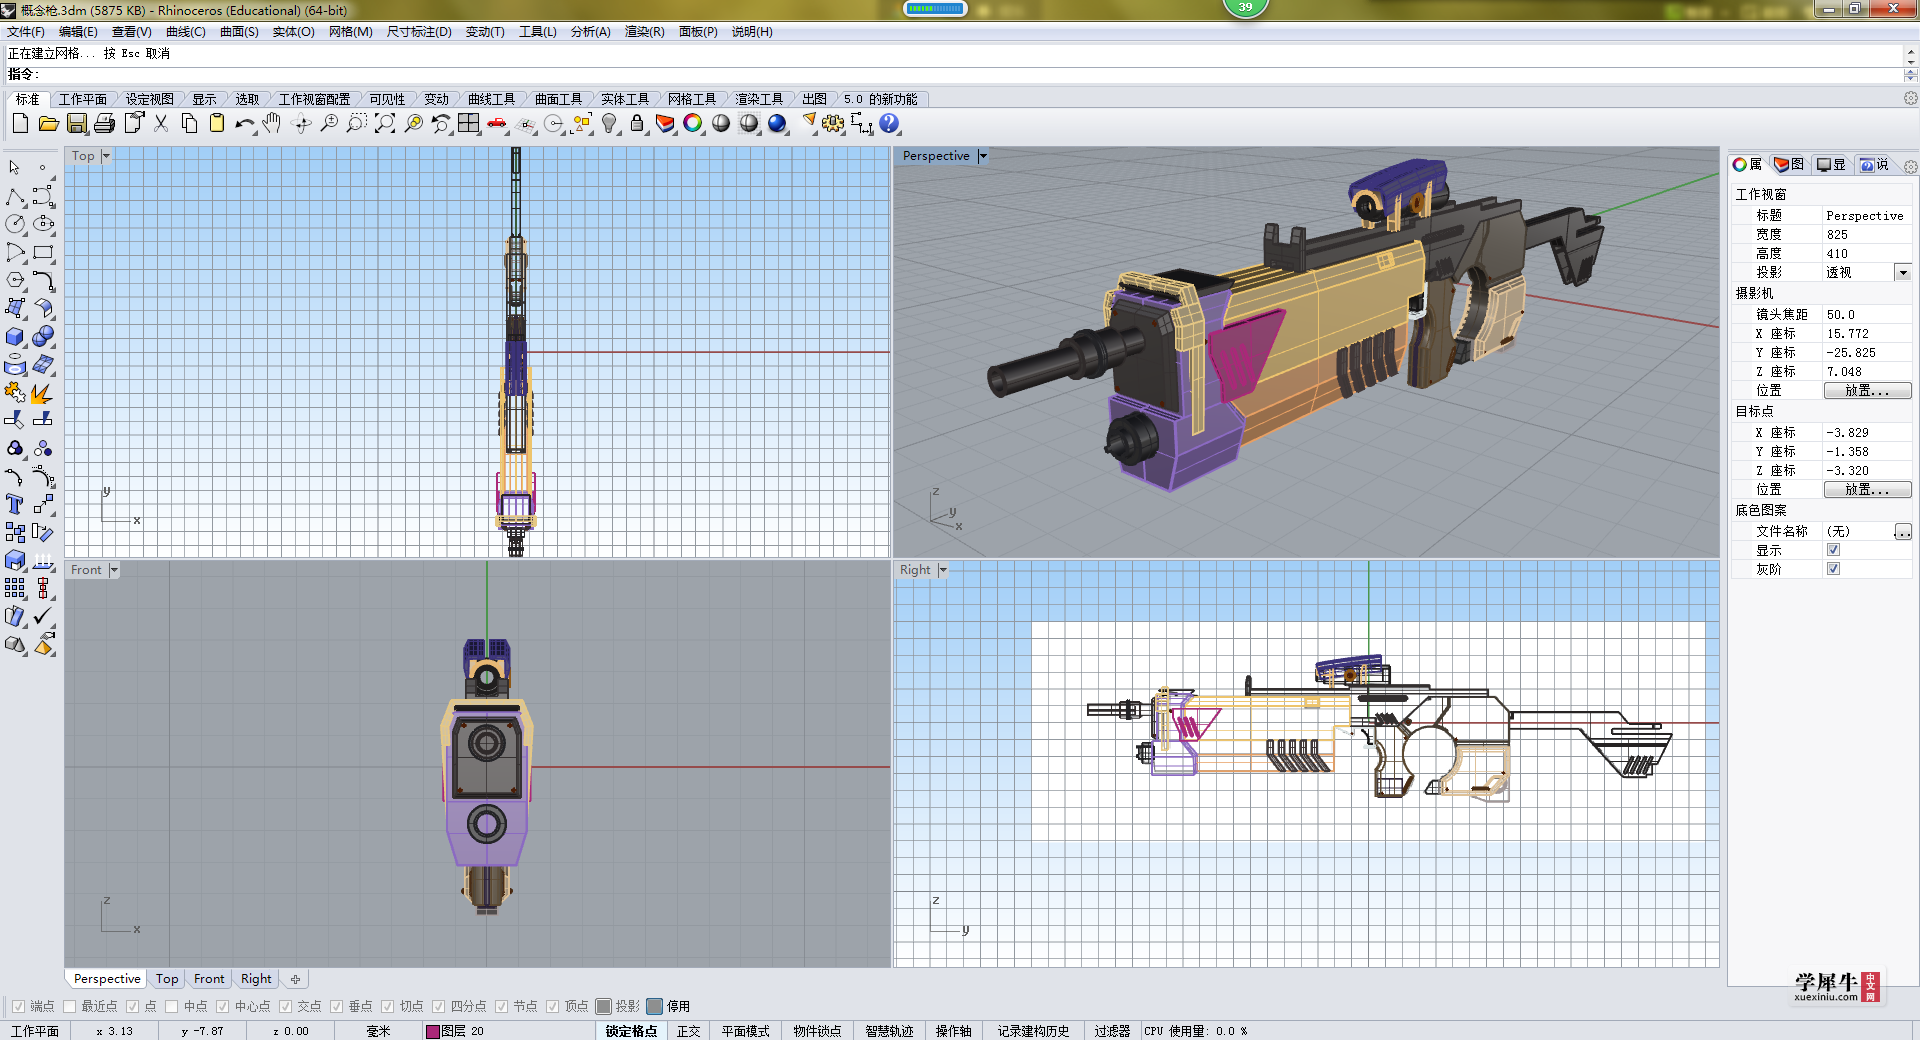Toggle the 垂点 (Perpendicular) osnap checkbox

(x=336, y=1006)
